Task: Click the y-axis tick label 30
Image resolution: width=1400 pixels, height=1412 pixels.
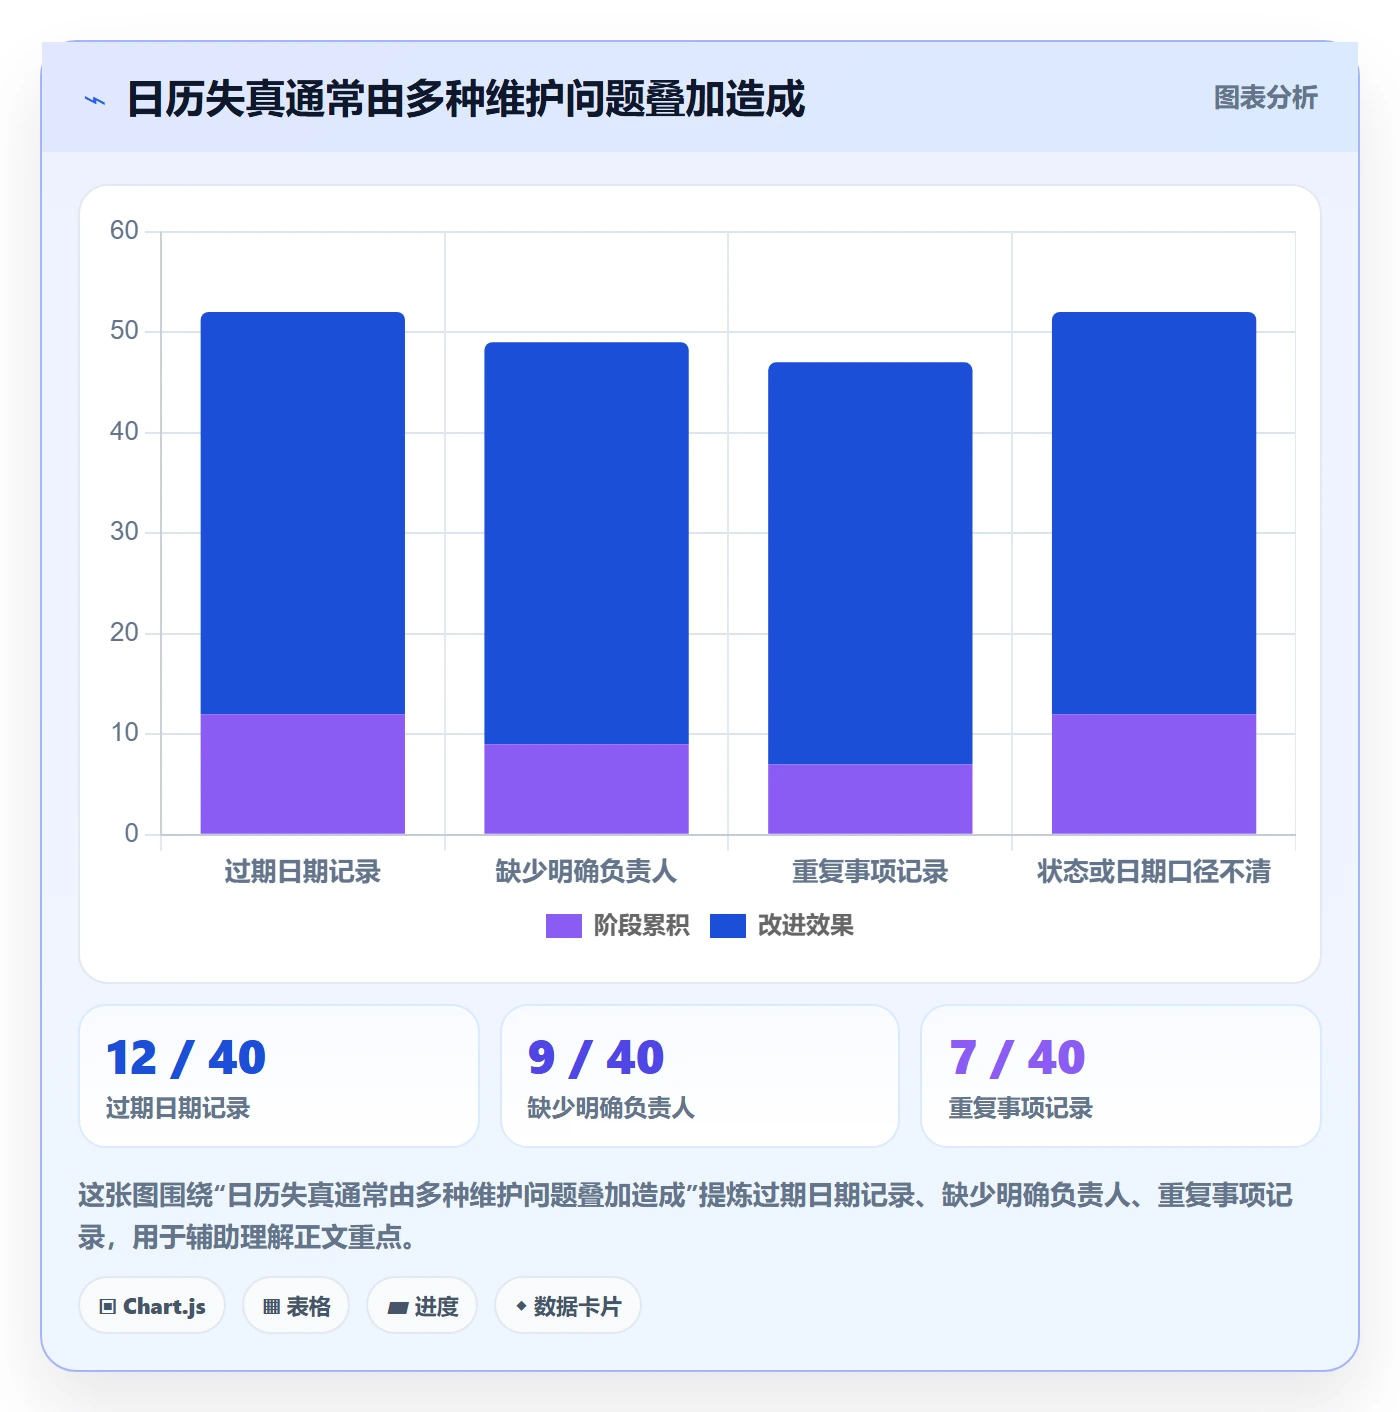Action: [124, 532]
